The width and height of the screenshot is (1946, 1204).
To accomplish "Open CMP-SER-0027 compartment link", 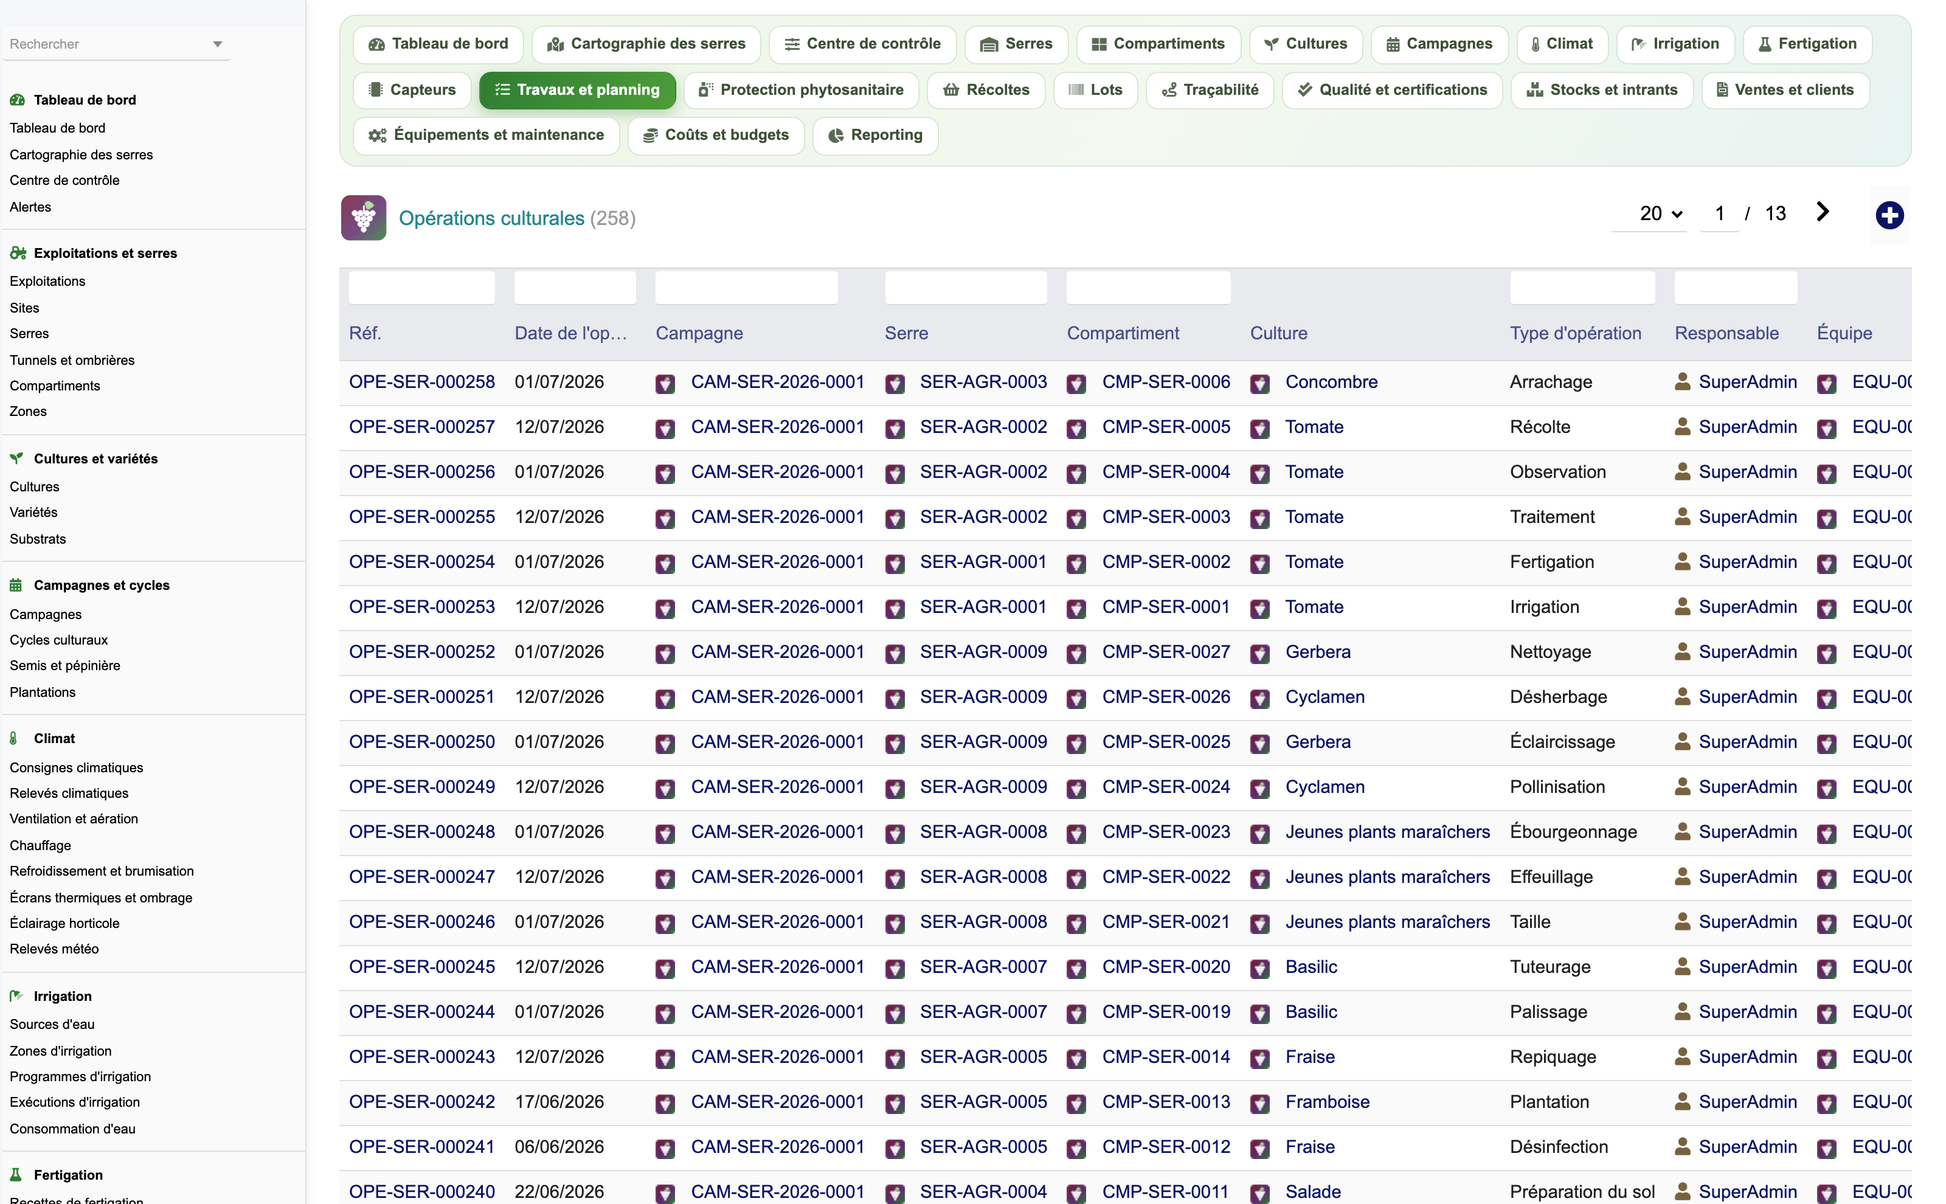I will 1166,652.
